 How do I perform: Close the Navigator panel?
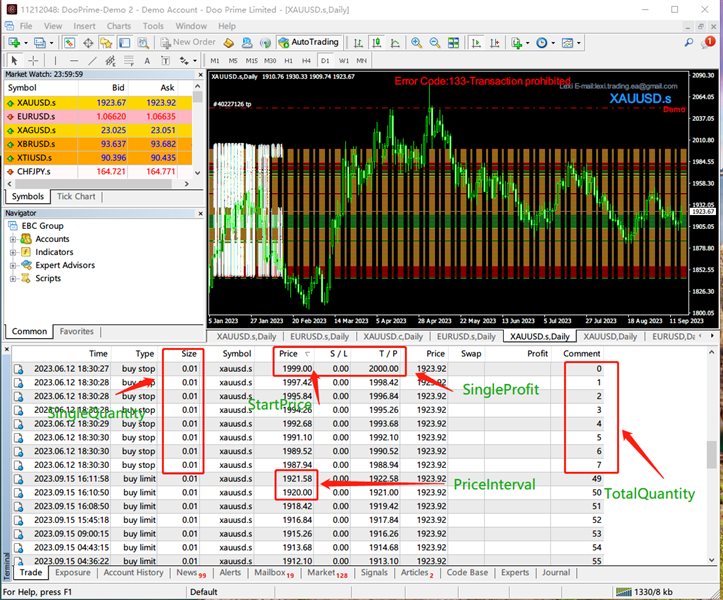tap(201, 214)
